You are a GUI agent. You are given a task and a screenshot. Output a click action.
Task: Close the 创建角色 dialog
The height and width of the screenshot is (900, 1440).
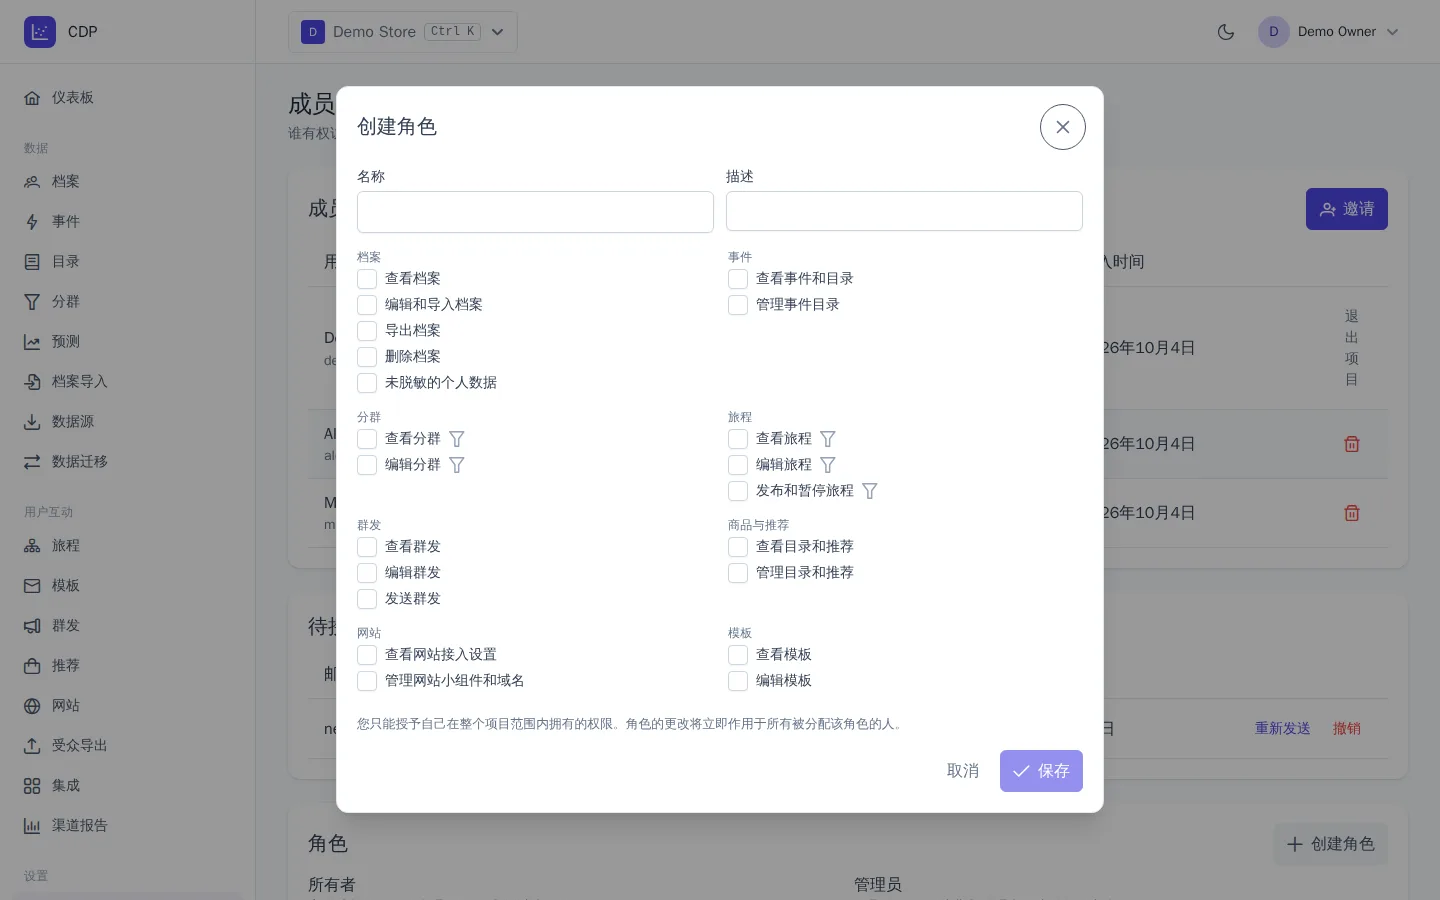click(1063, 127)
